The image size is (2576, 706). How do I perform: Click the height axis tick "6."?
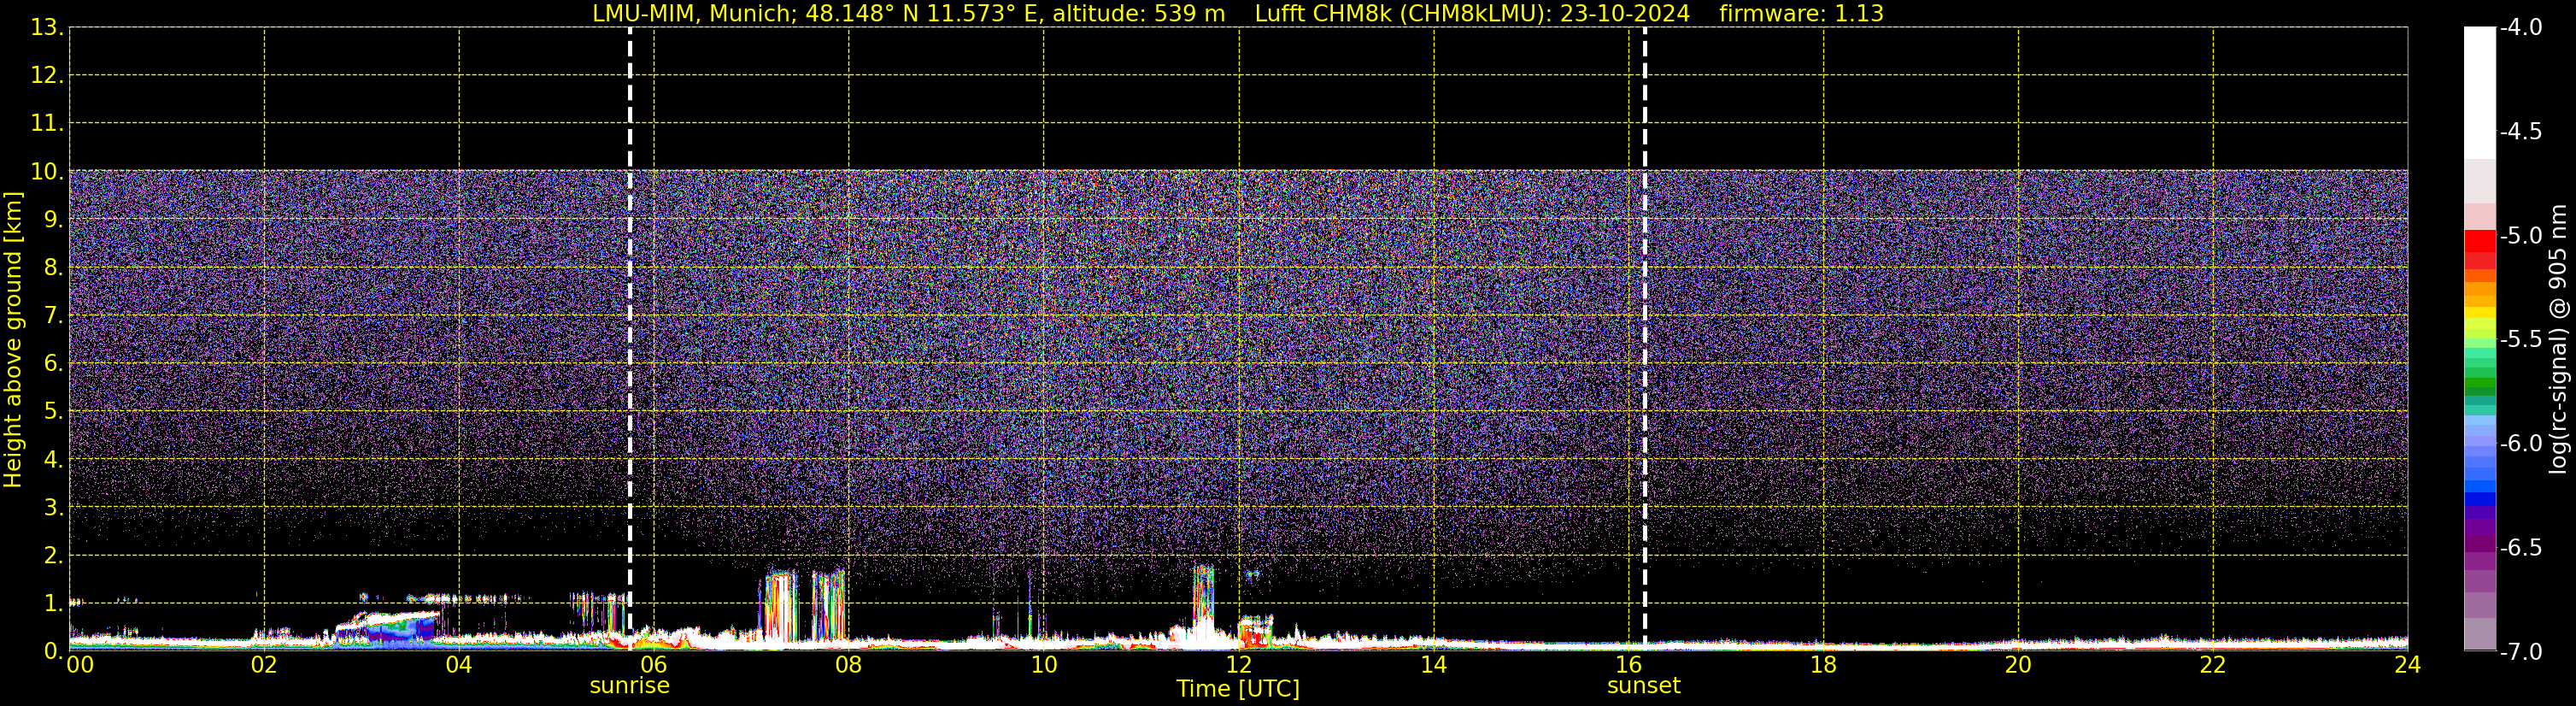(x=53, y=364)
